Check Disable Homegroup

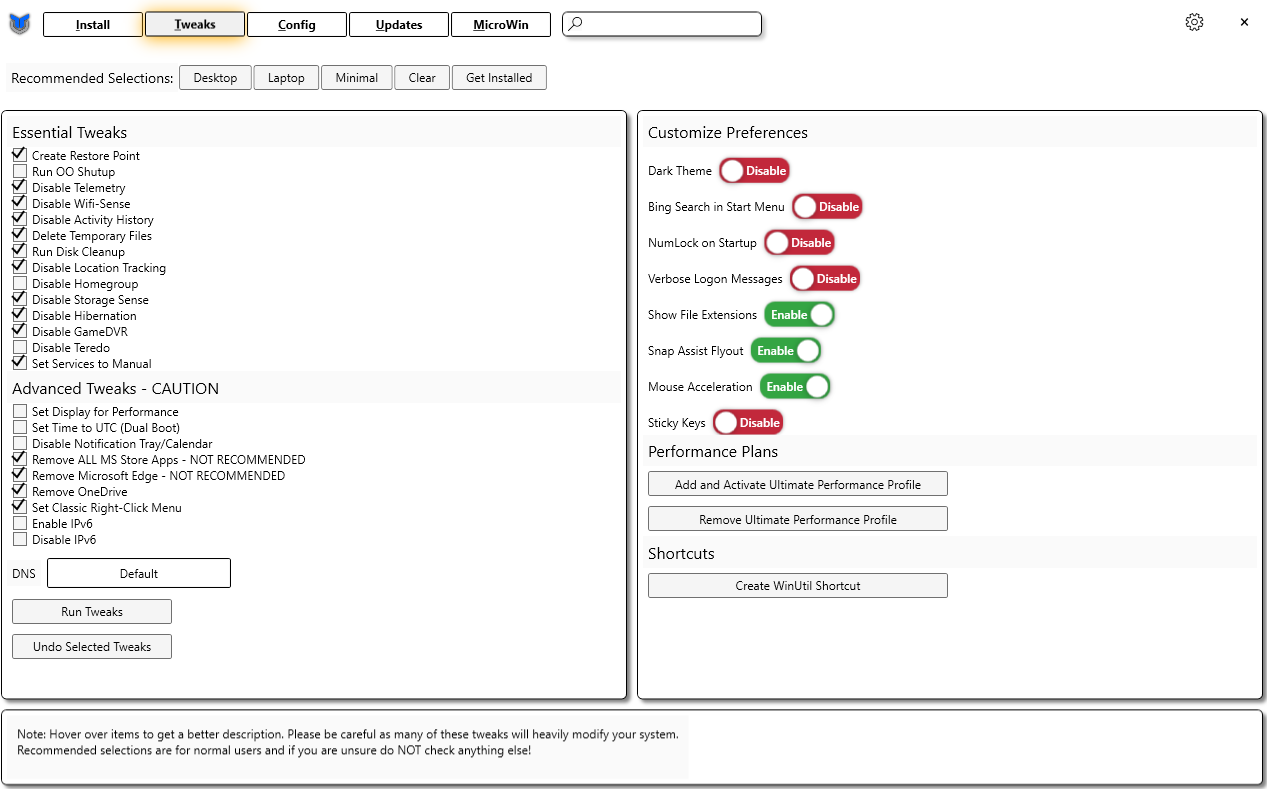pyautogui.click(x=20, y=283)
